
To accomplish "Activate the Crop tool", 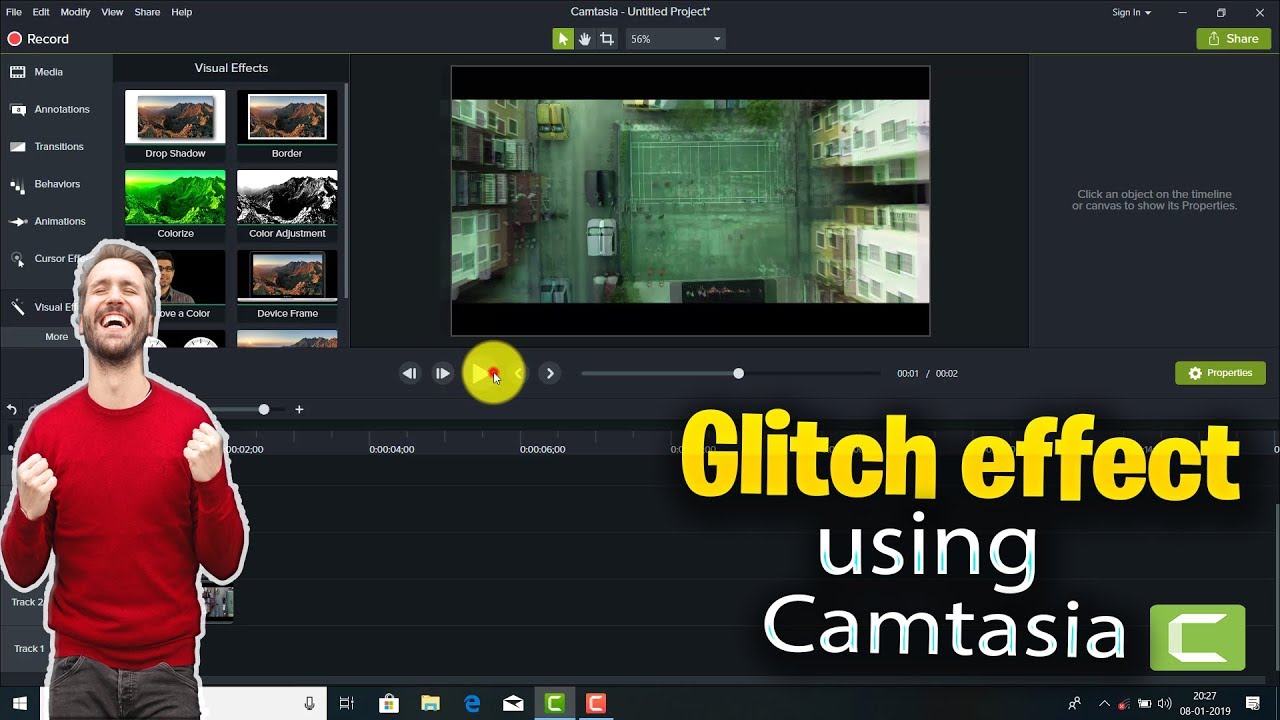I will (x=607, y=39).
